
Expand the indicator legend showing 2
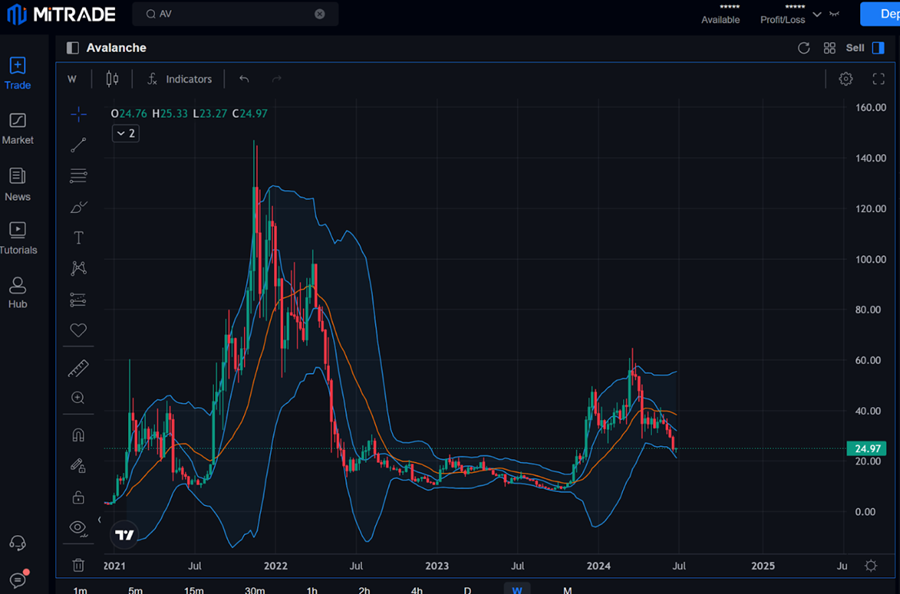click(125, 133)
